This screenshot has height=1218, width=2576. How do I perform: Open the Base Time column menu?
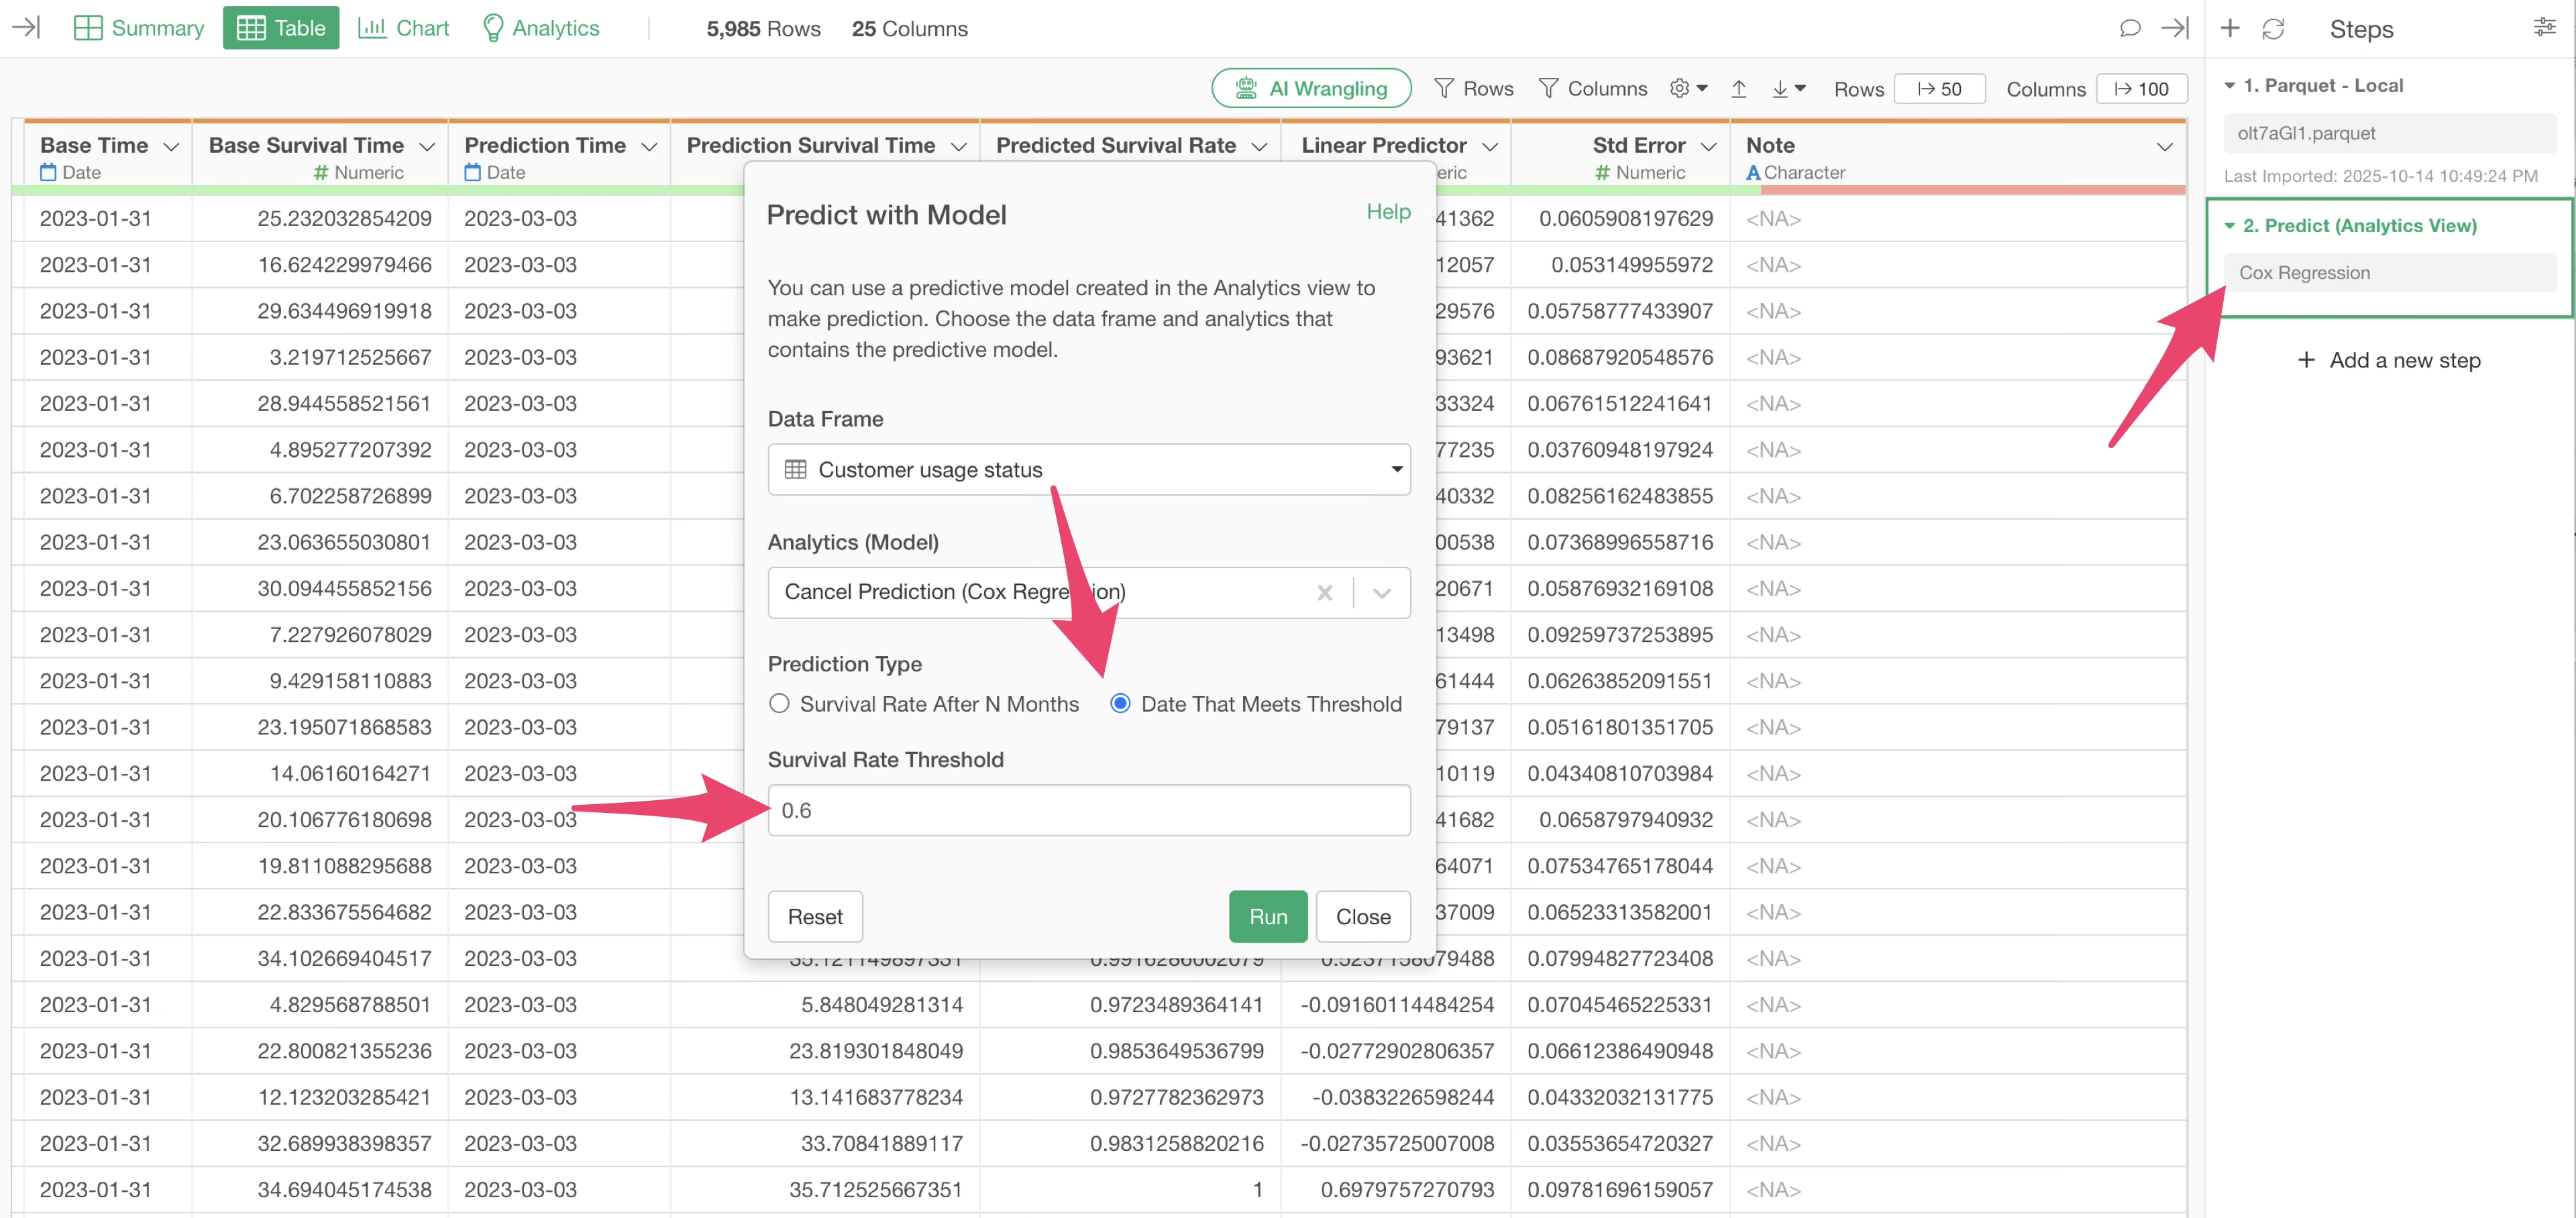171,147
